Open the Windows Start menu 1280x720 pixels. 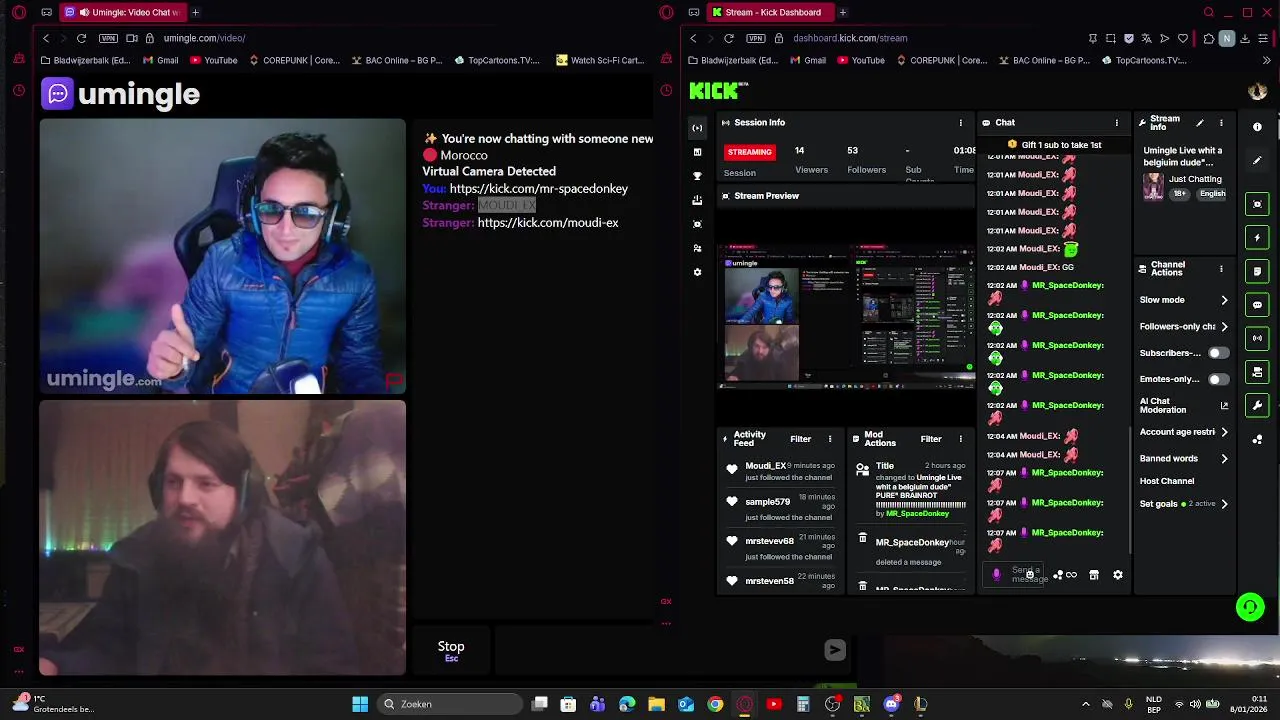[360, 704]
